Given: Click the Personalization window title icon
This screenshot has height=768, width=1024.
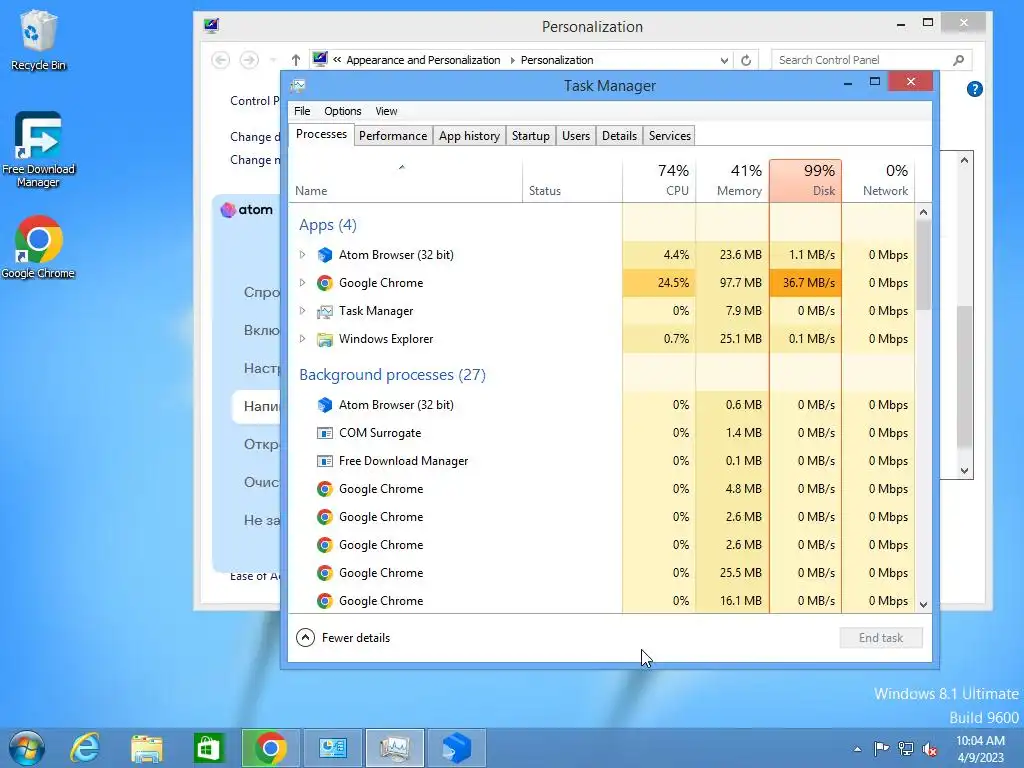Looking at the screenshot, I should click(211, 25).
